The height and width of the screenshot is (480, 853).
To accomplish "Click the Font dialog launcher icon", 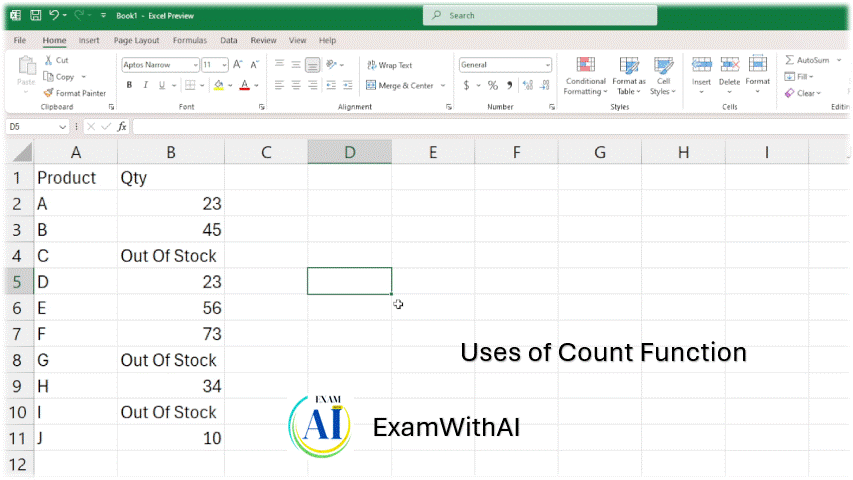I will click(262, 107).
